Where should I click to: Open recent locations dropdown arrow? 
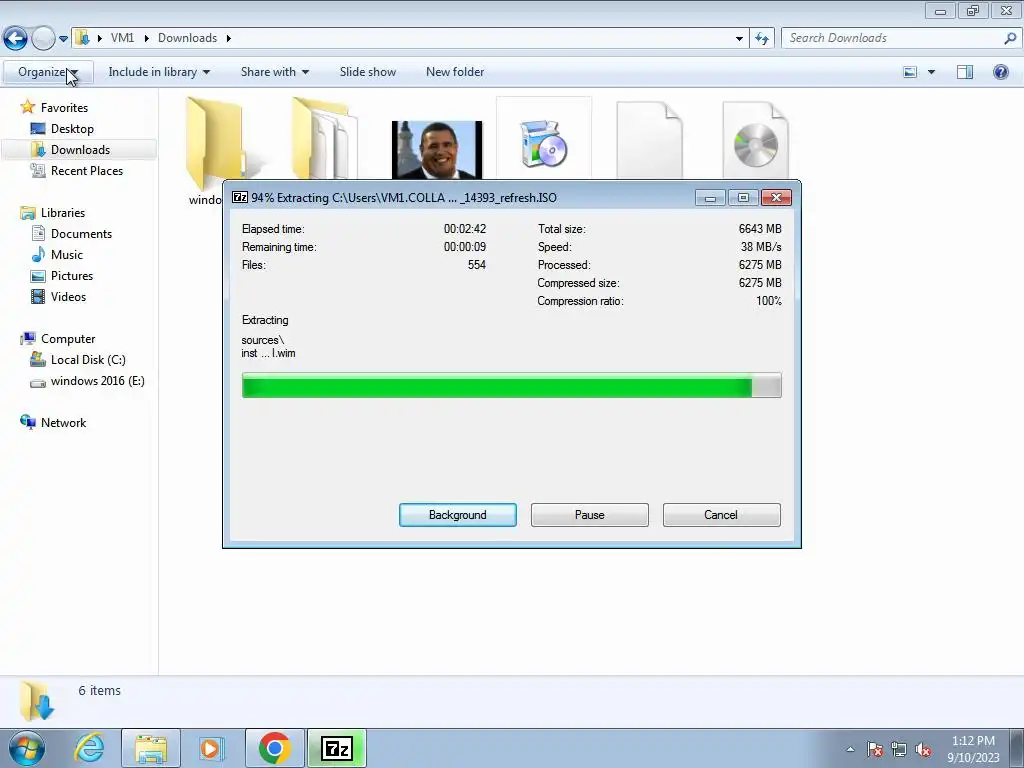pos(63,39)
